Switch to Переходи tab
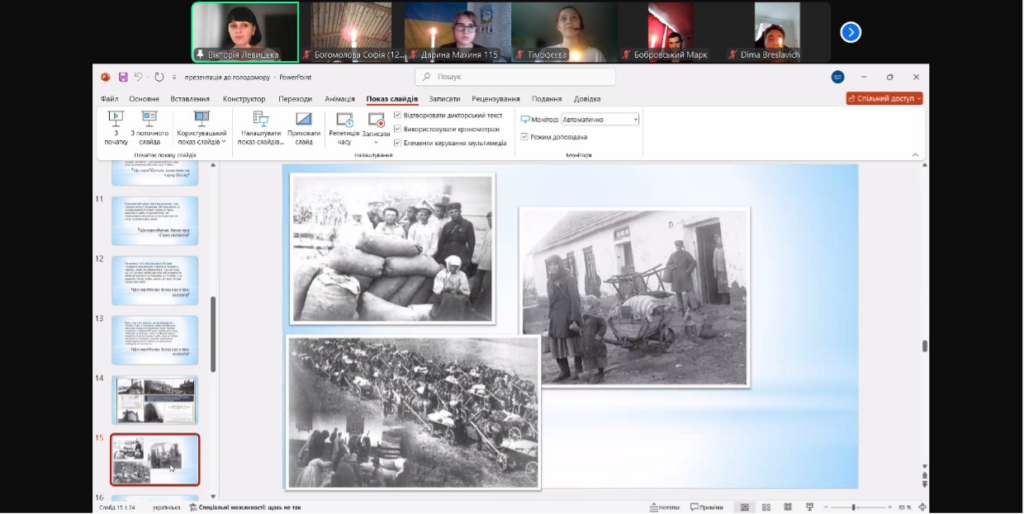Viewport: 1024px width, 514px height. point(295,99)
